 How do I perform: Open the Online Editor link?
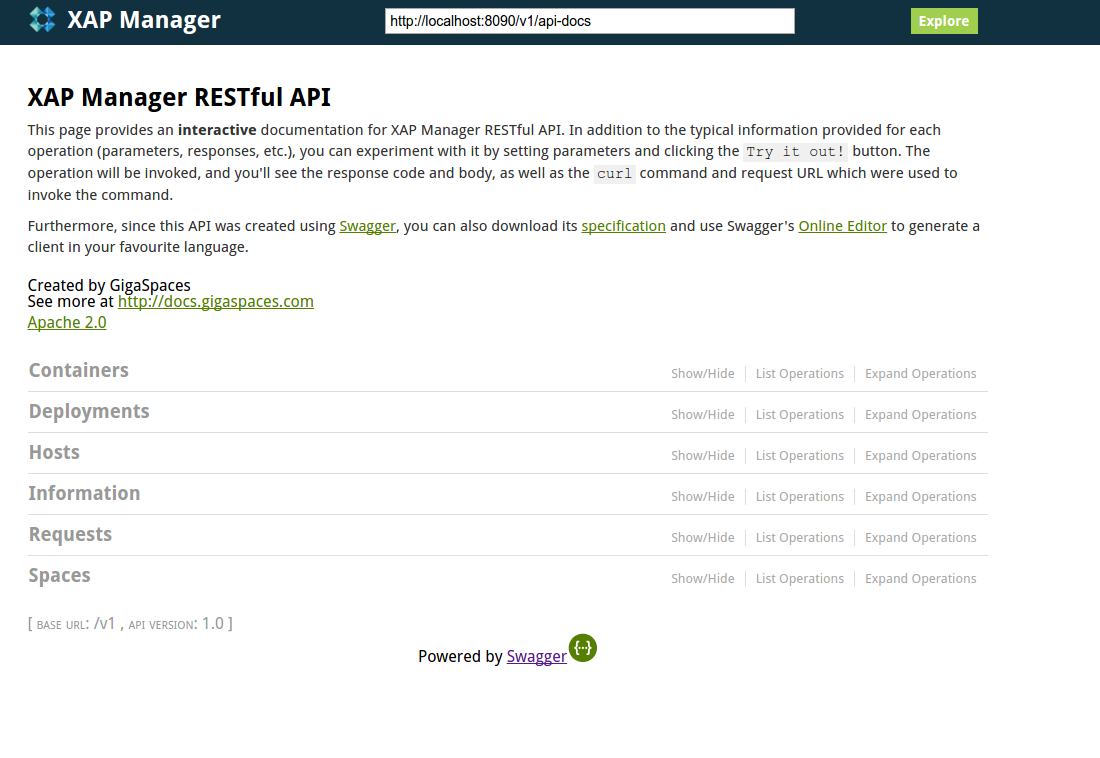point(843,226)
